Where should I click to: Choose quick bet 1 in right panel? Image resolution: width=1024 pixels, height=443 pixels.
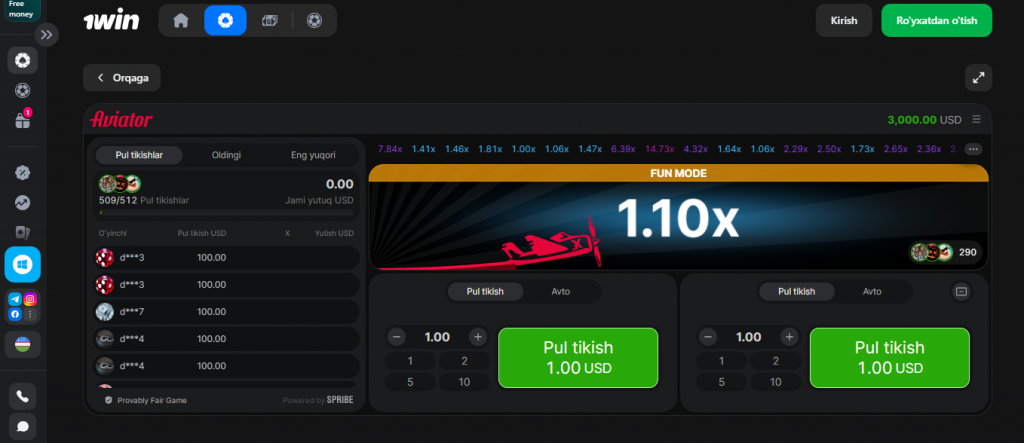pyautogui.click(x=722, y=361)
